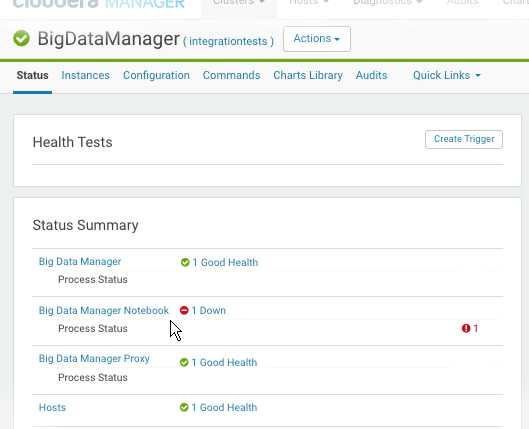Click the Create Trigger button
Viewport: 529px width, 429px height.
[x=464, y=139]
